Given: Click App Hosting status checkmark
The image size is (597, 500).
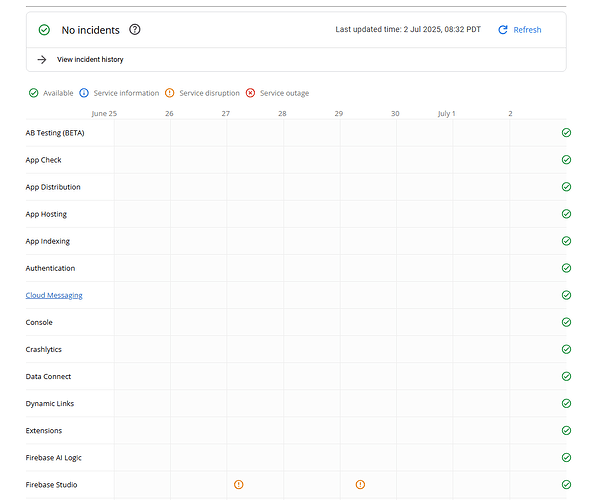Looking at the screenshot, I should click(x=566, y=214).
